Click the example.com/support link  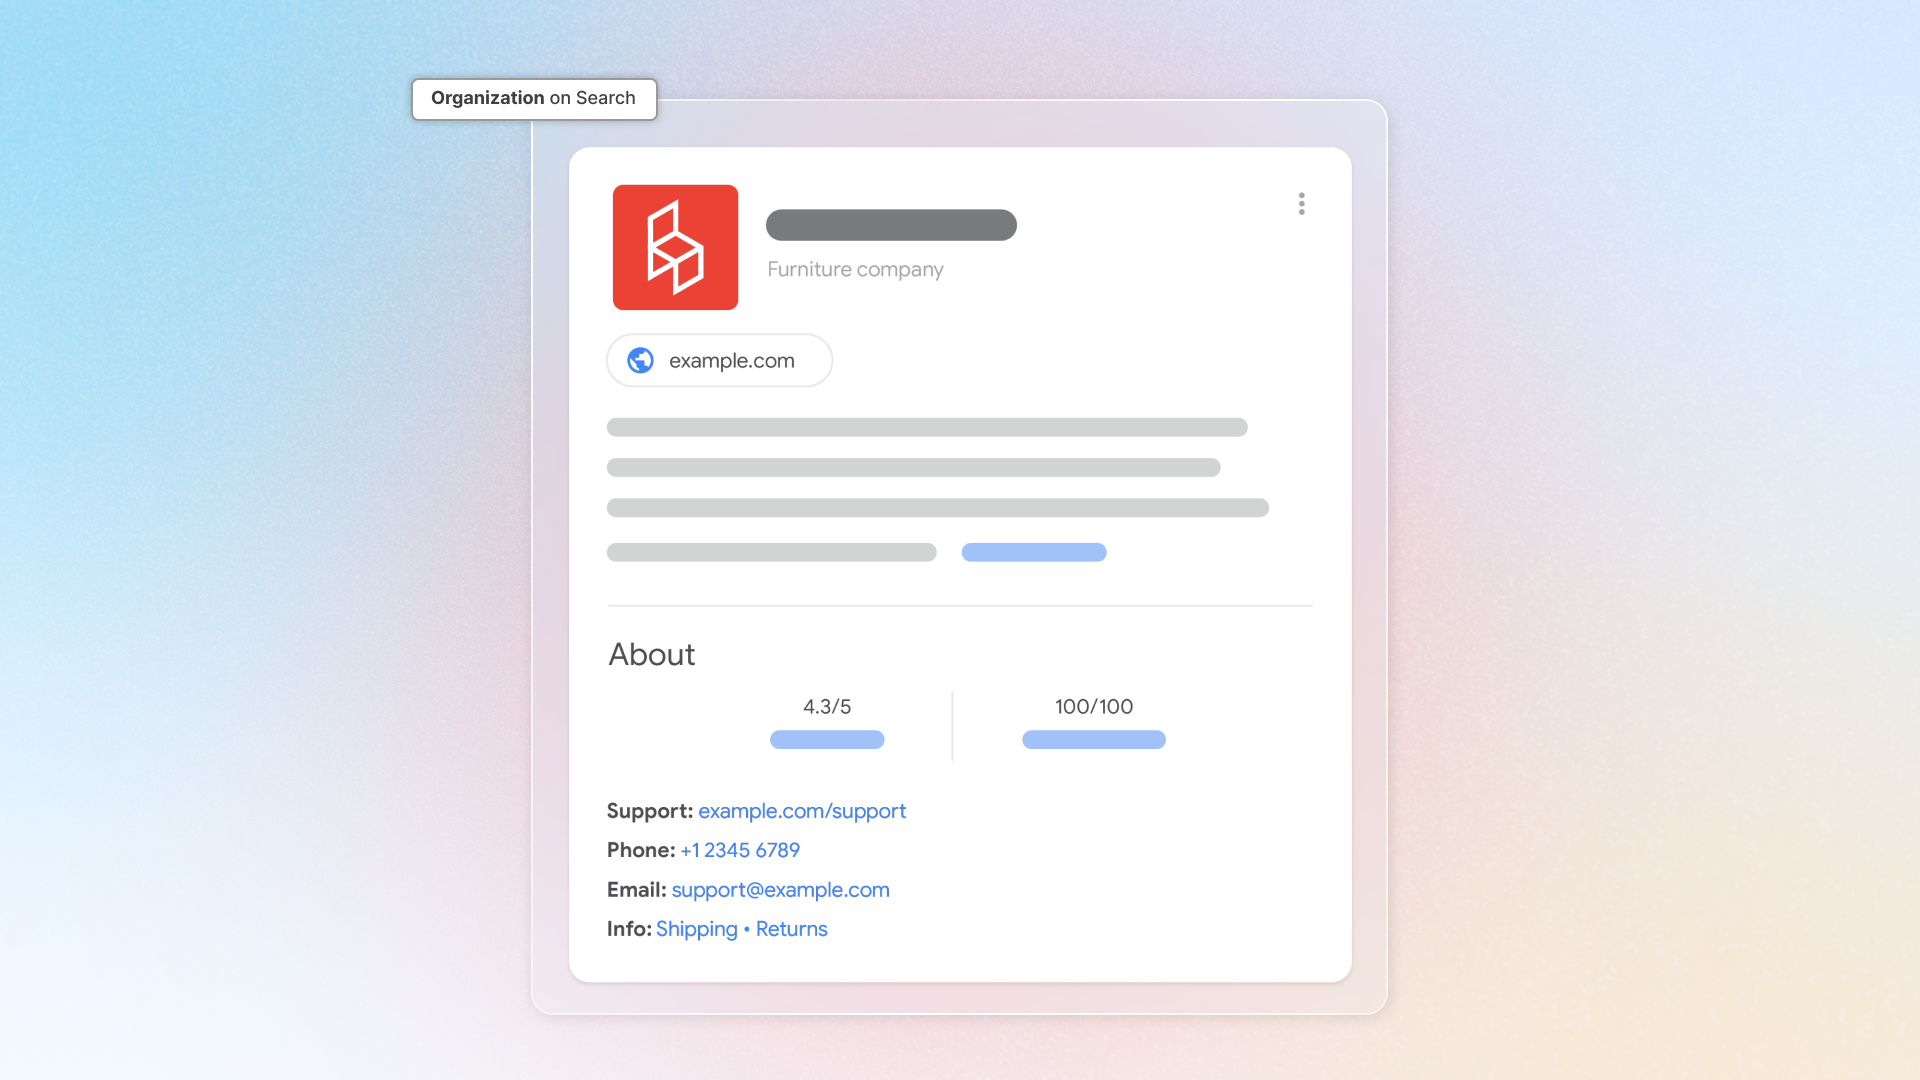pos(801,811)
